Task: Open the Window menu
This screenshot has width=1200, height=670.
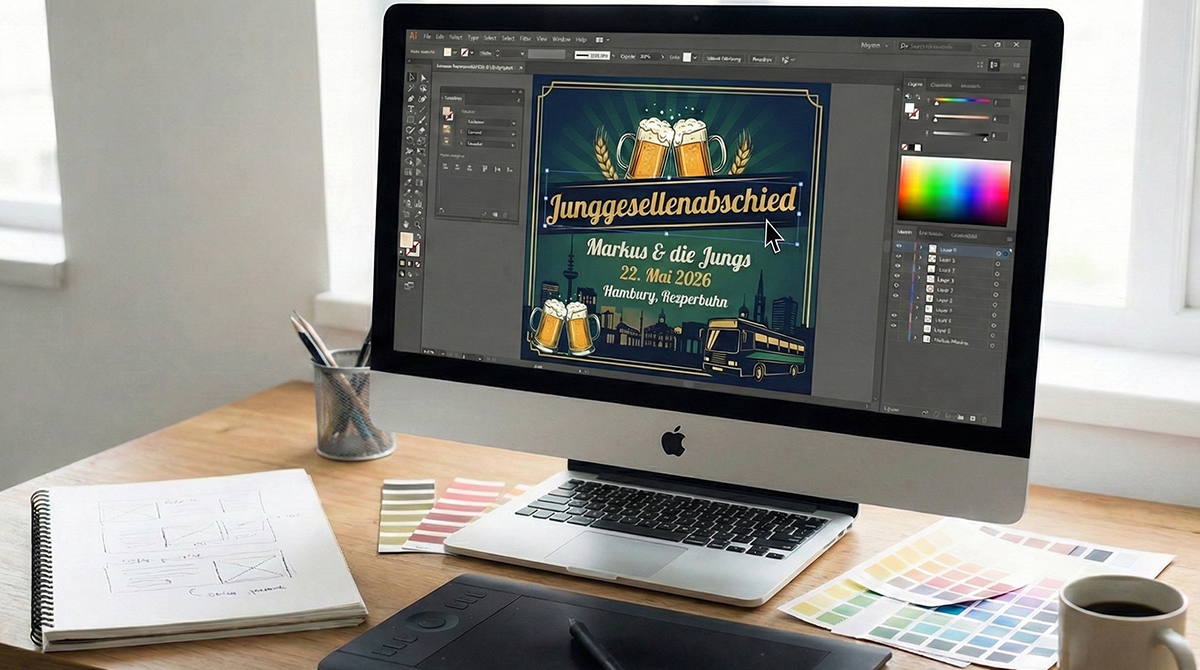Action: (x=560, y=40)
